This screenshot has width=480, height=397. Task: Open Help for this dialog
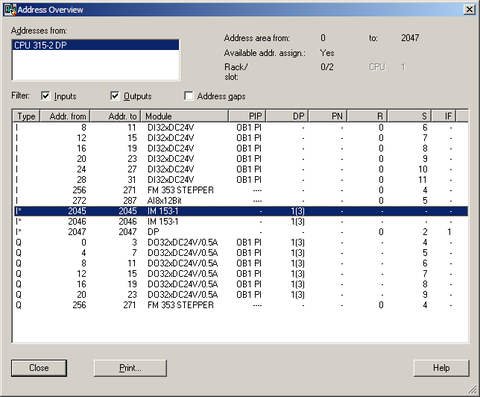pos(441,368)
